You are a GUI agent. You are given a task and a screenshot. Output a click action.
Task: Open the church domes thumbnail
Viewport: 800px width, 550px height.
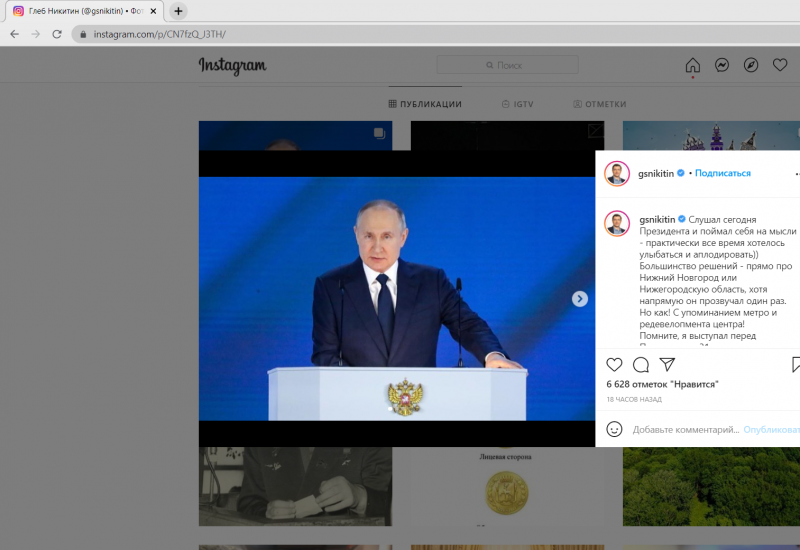point(711,135)
